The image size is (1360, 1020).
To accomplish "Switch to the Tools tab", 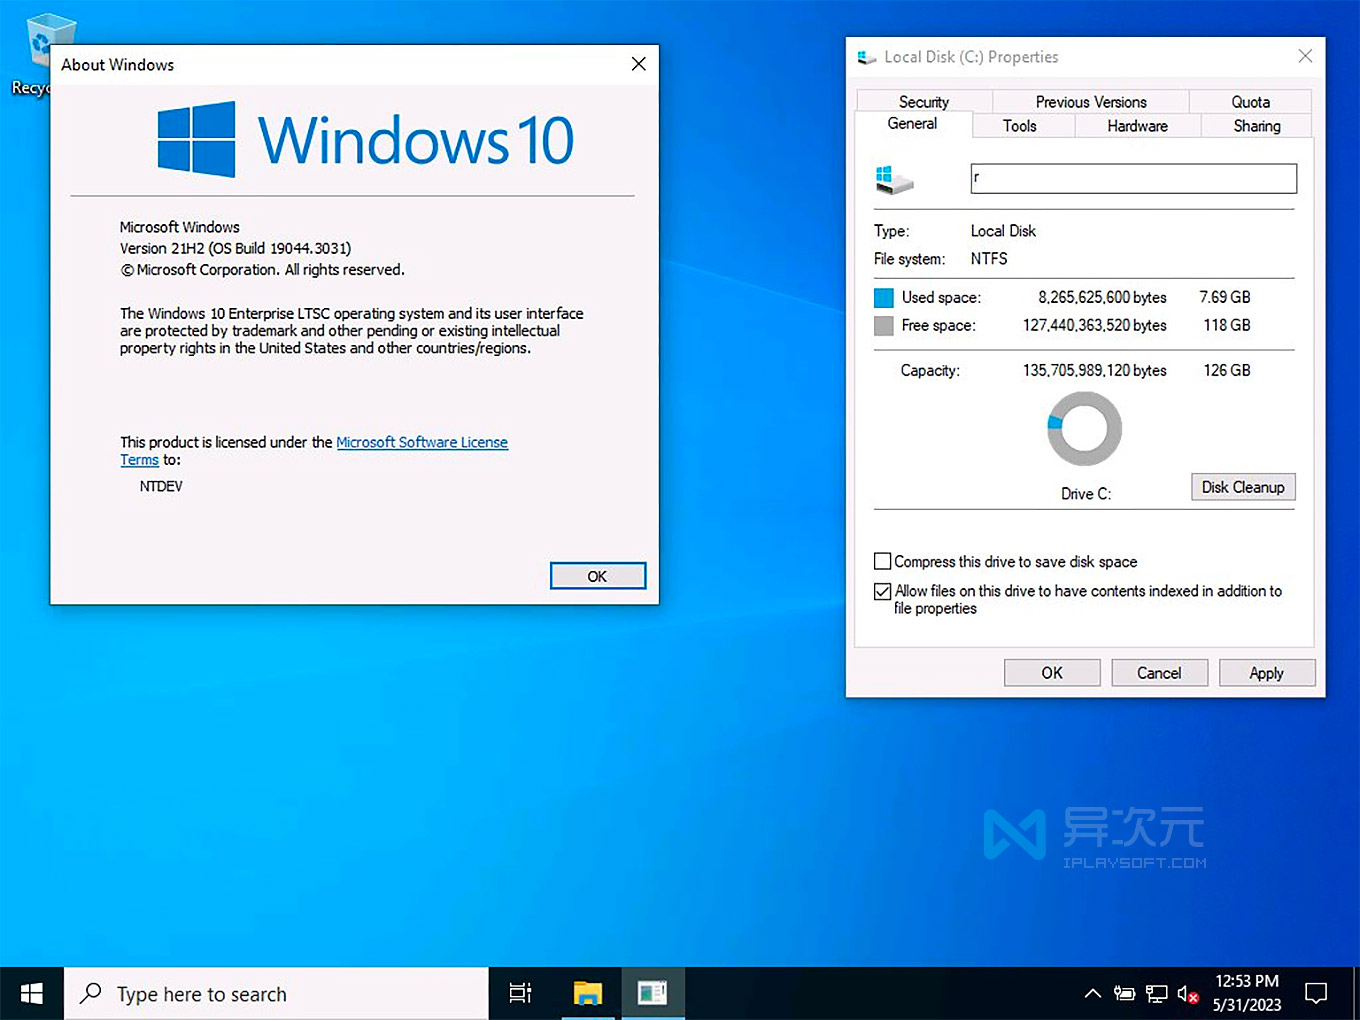I will point(1020,125).
